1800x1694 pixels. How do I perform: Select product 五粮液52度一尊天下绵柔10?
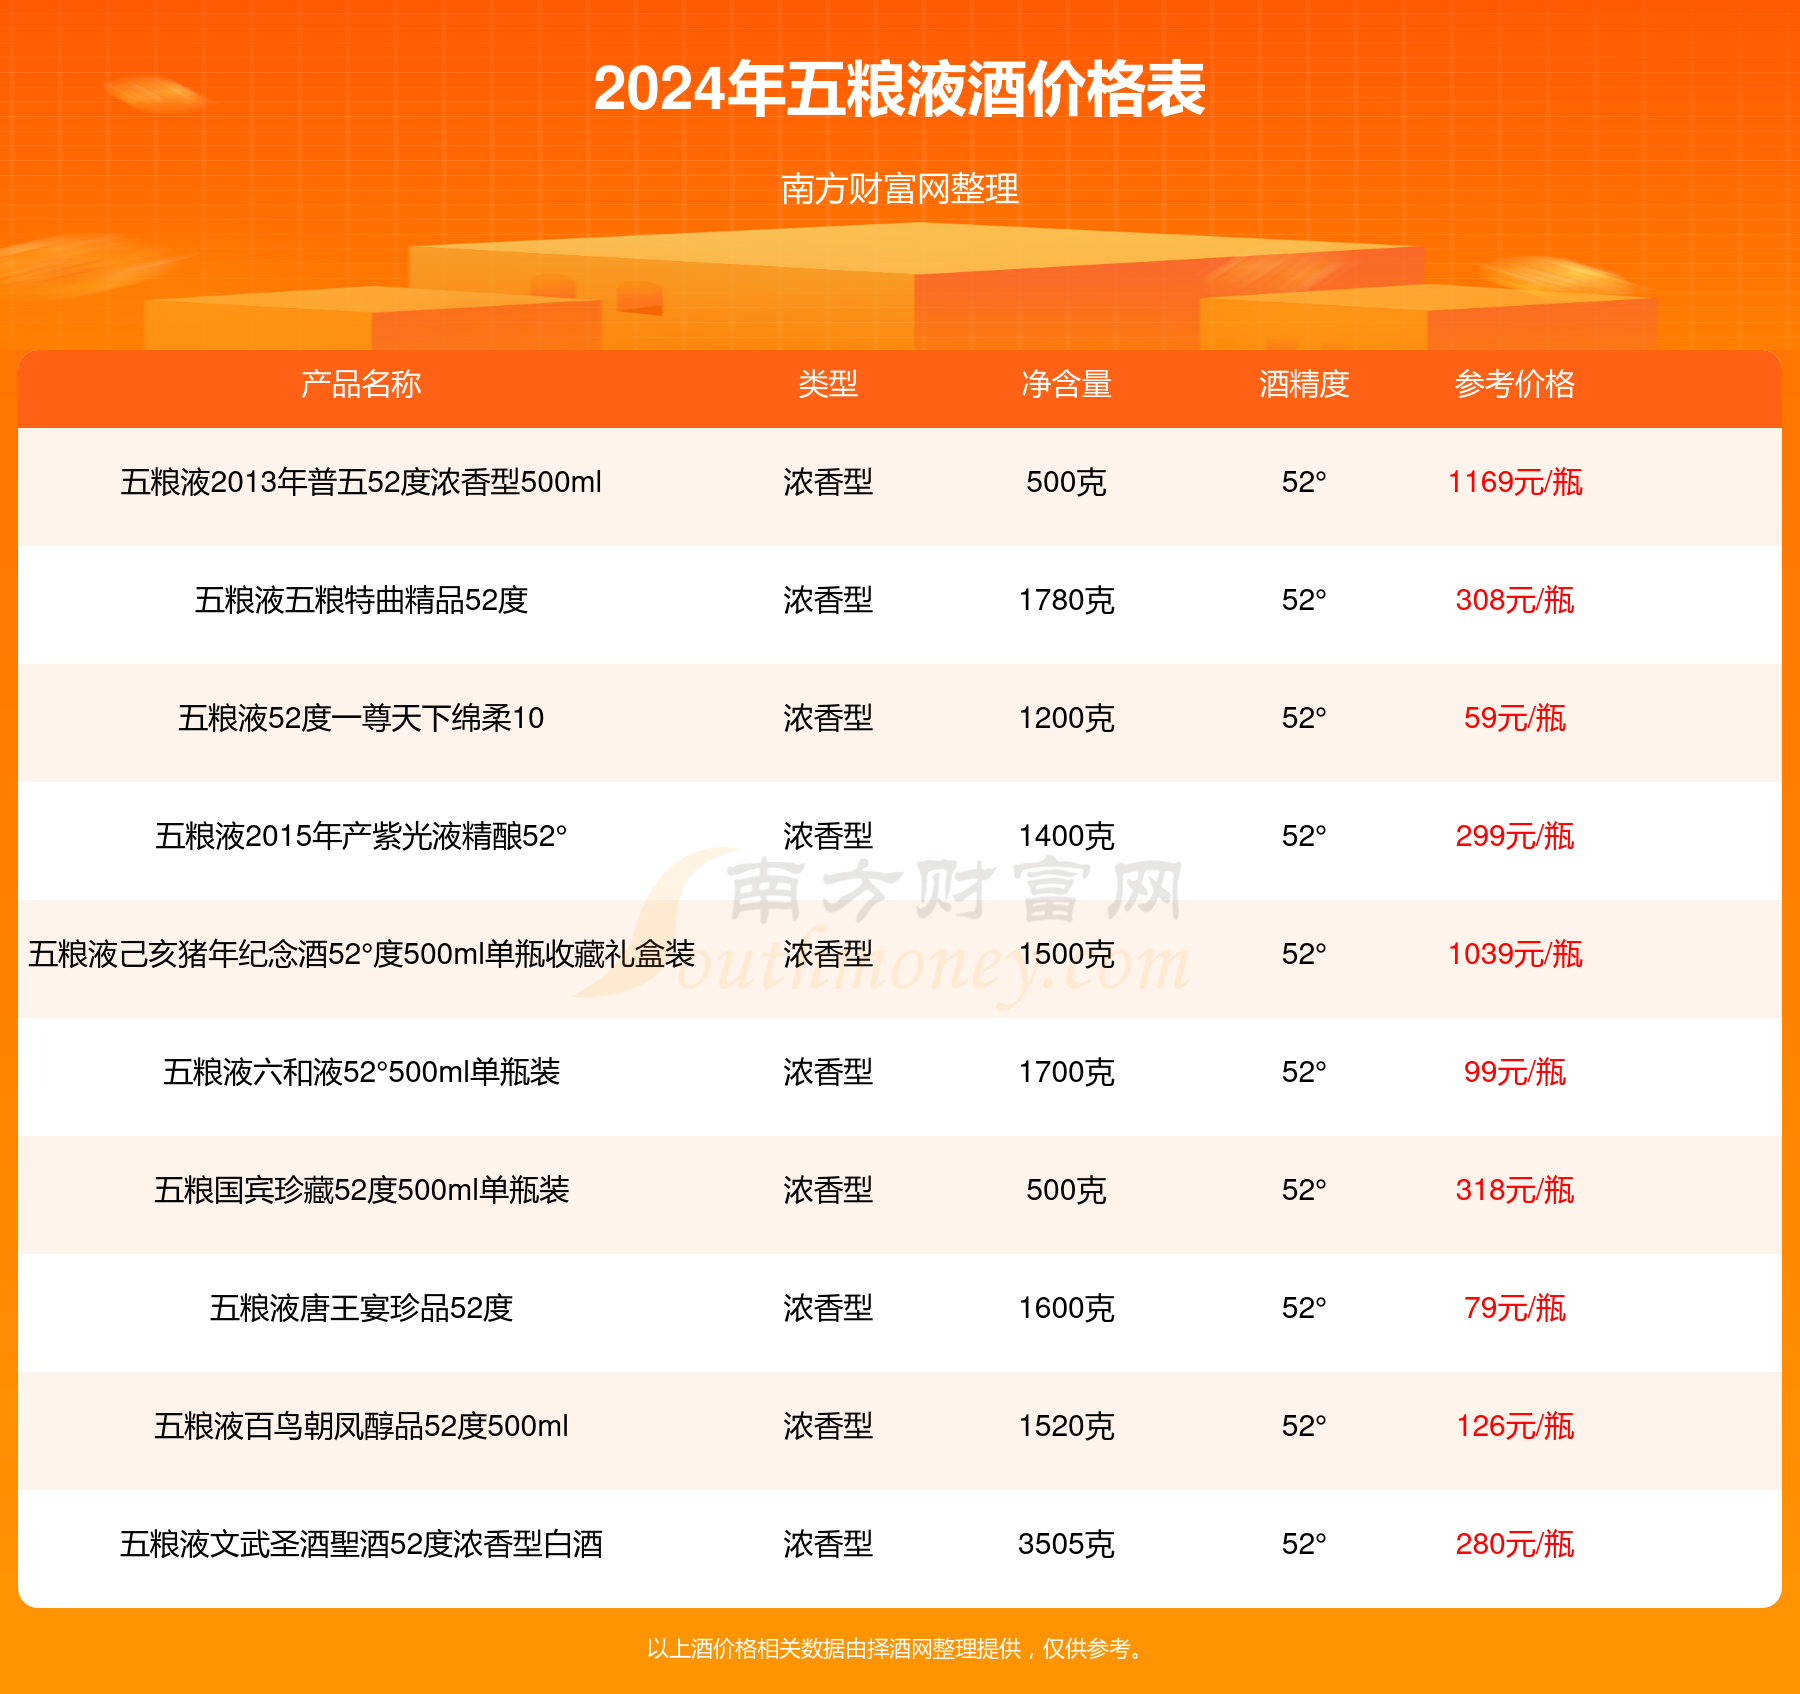[361, 718]
